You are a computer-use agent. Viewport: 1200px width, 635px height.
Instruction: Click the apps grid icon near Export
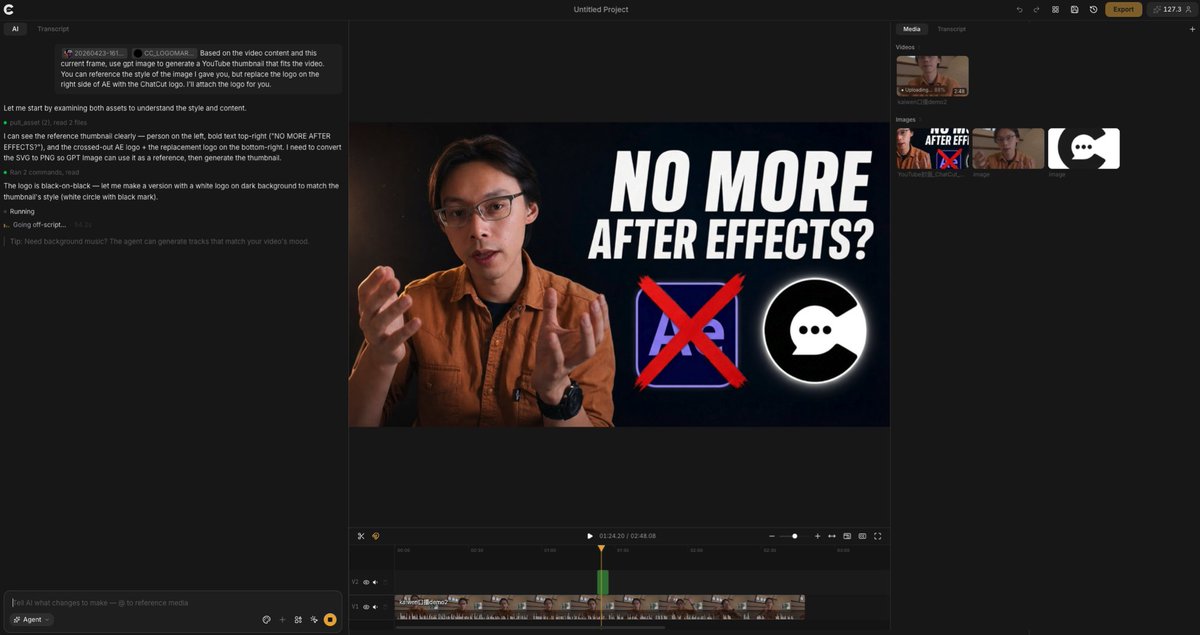(x=1055, y=9)
